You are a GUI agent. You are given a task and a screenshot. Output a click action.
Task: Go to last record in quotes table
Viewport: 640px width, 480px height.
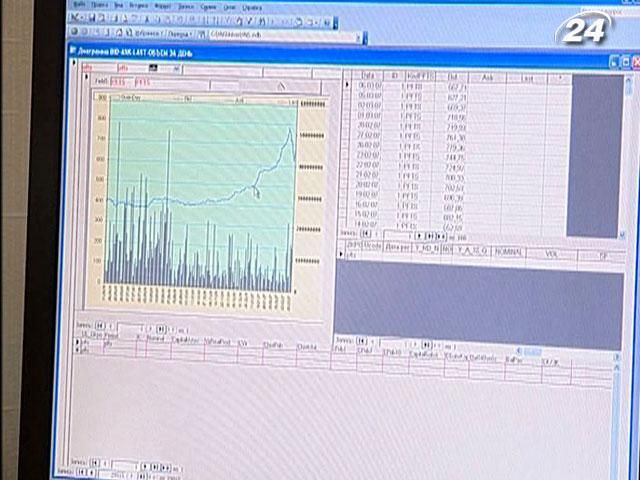430,236
